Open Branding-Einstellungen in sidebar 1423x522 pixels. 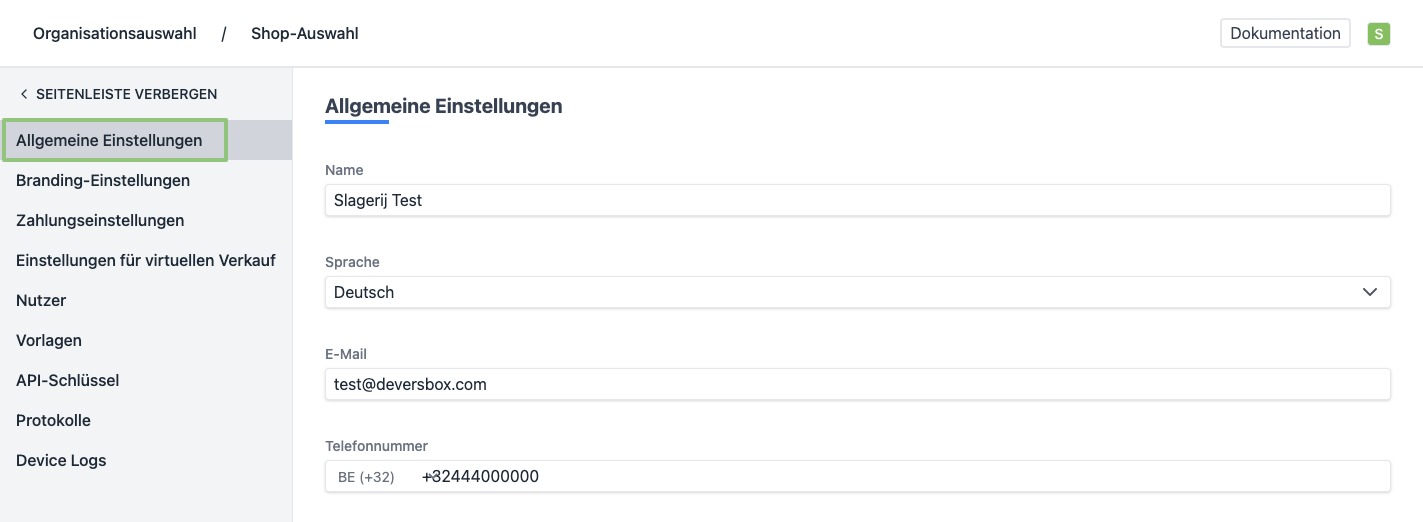click(103, 180)
